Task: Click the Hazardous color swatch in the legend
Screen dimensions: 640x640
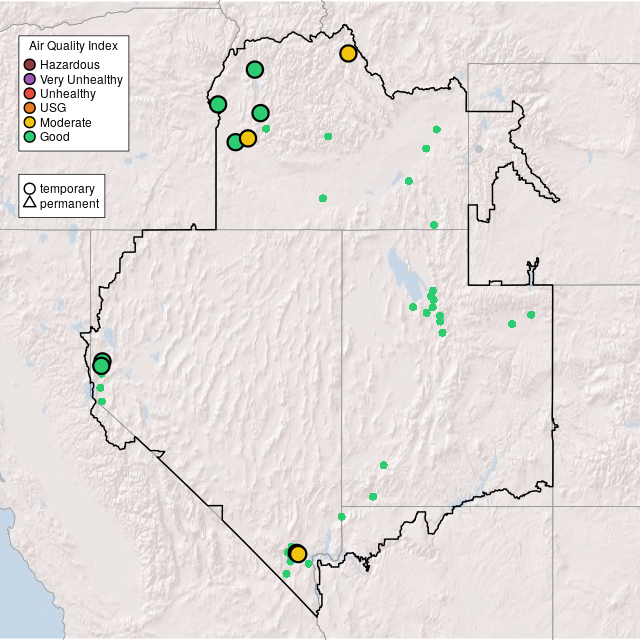Action: (x=30, y=65)
